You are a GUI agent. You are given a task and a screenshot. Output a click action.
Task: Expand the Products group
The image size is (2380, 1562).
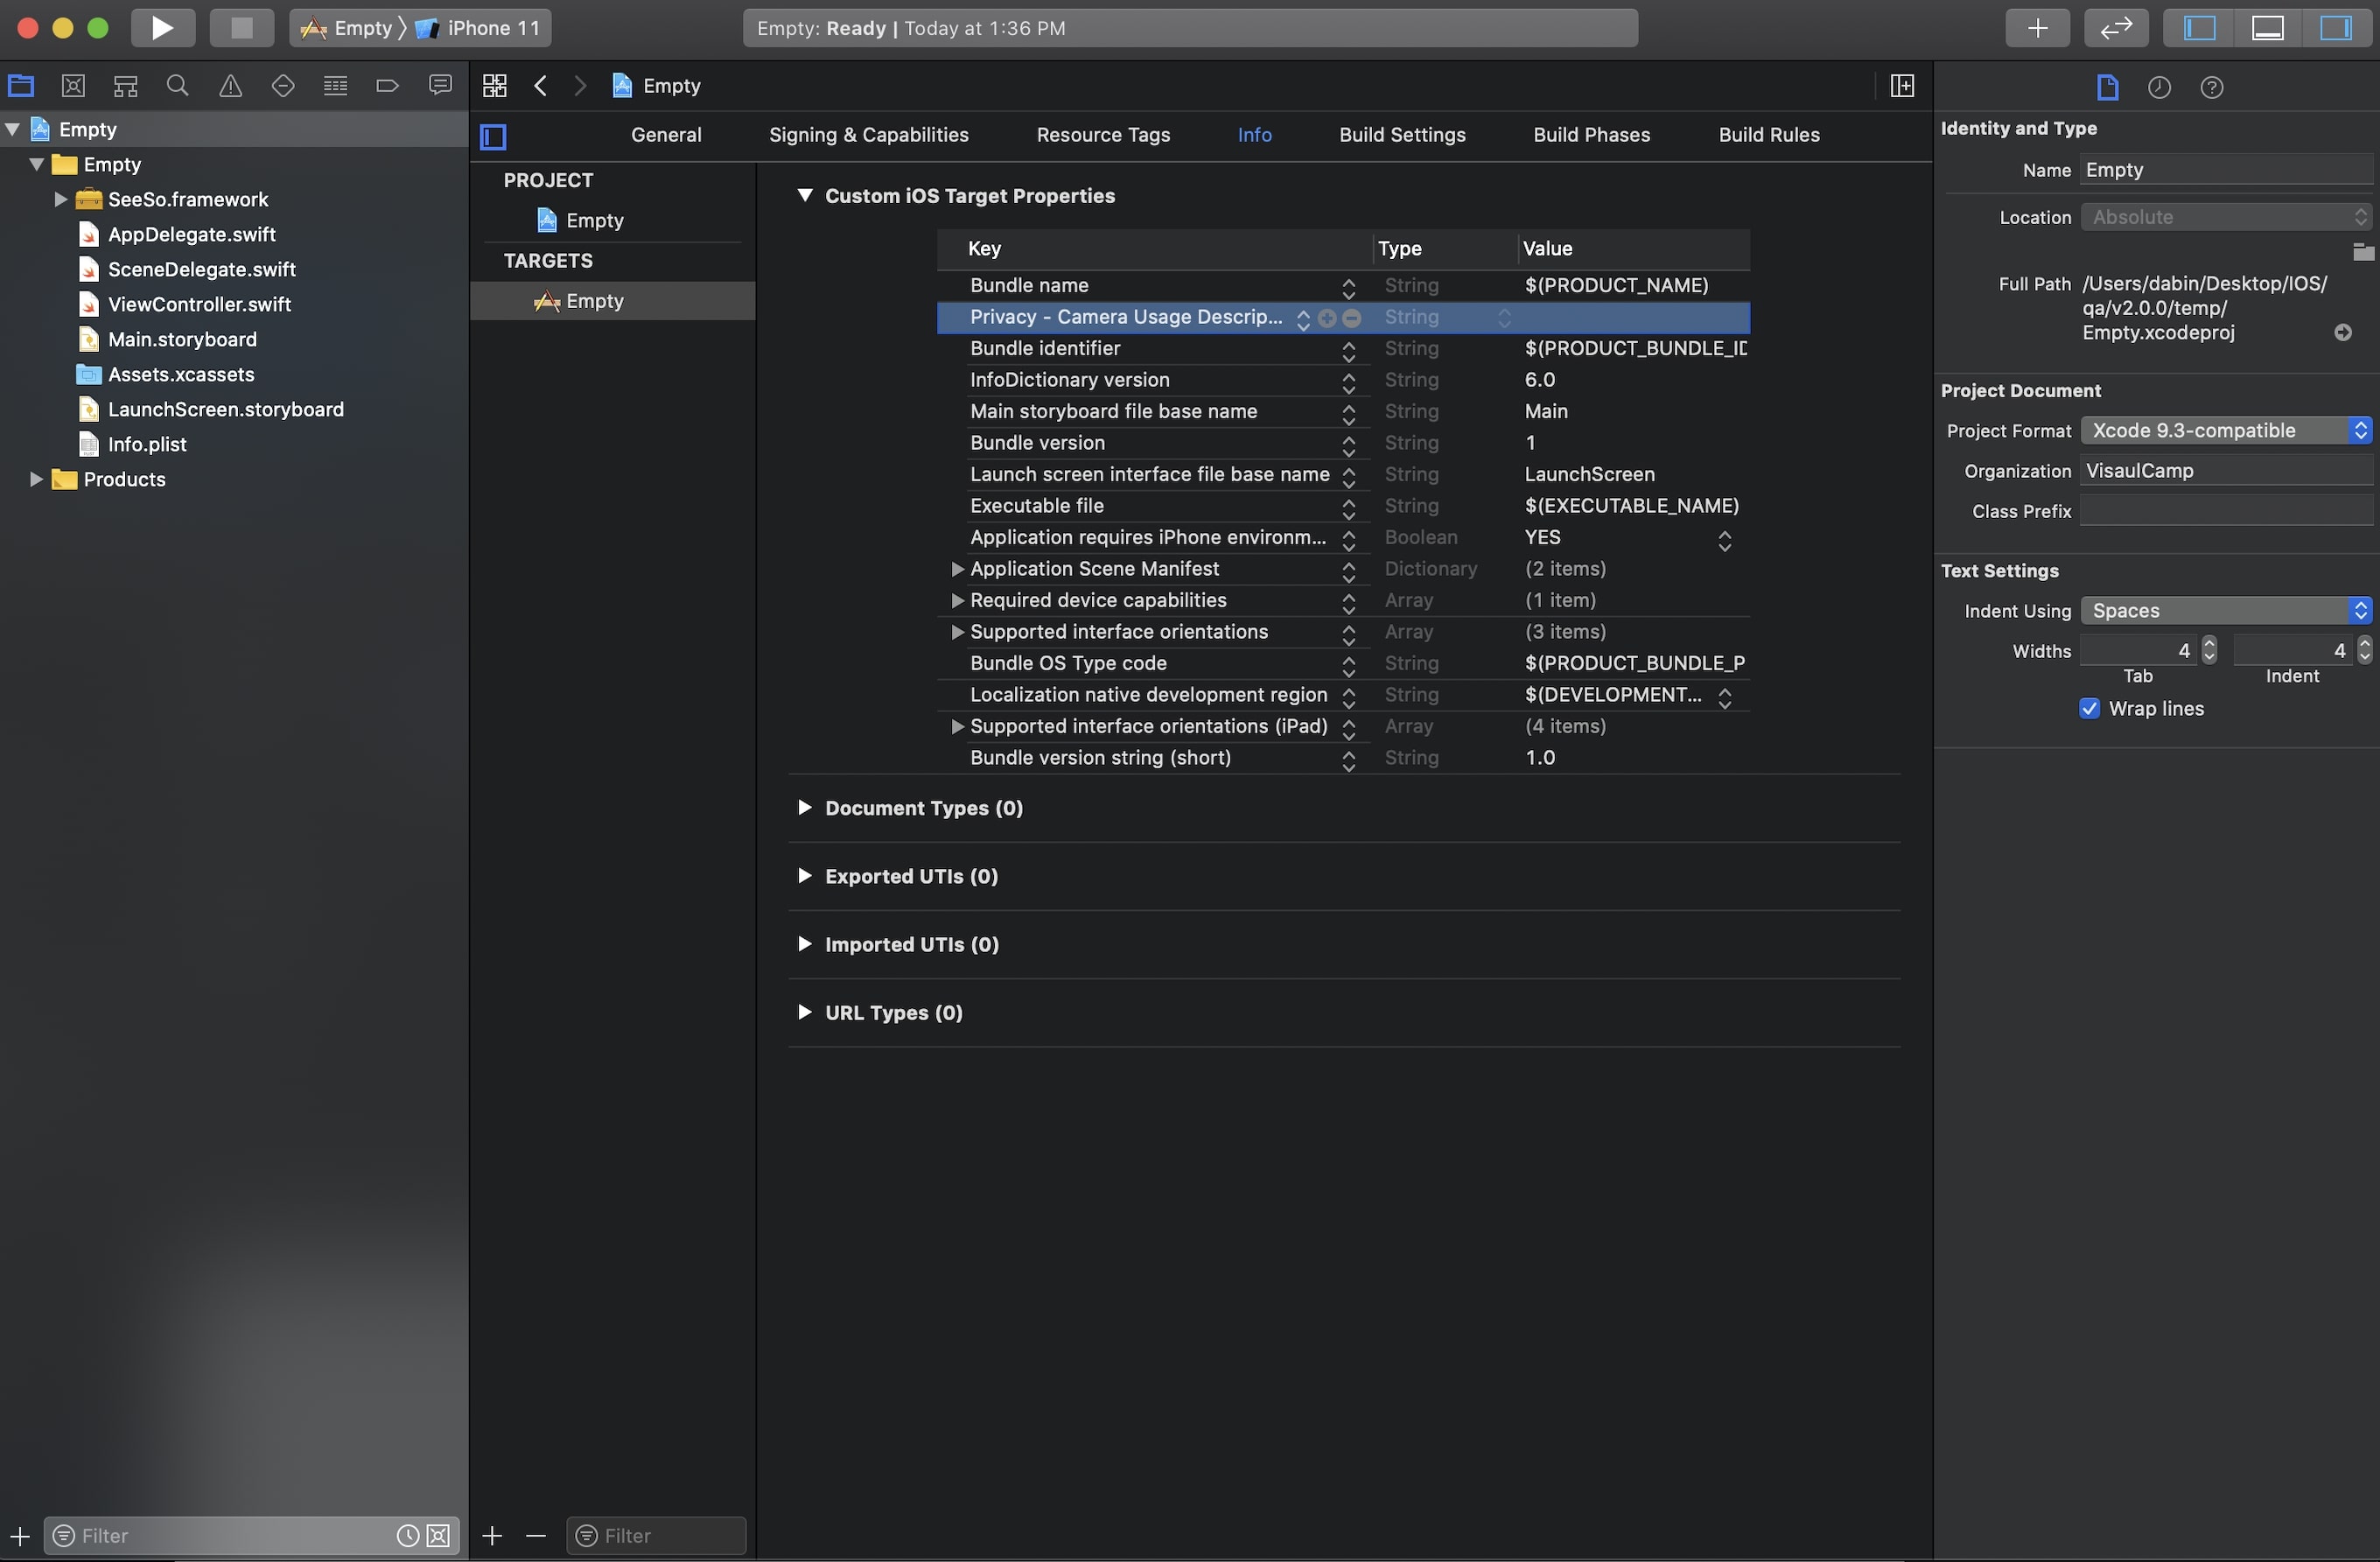[35, 479]
